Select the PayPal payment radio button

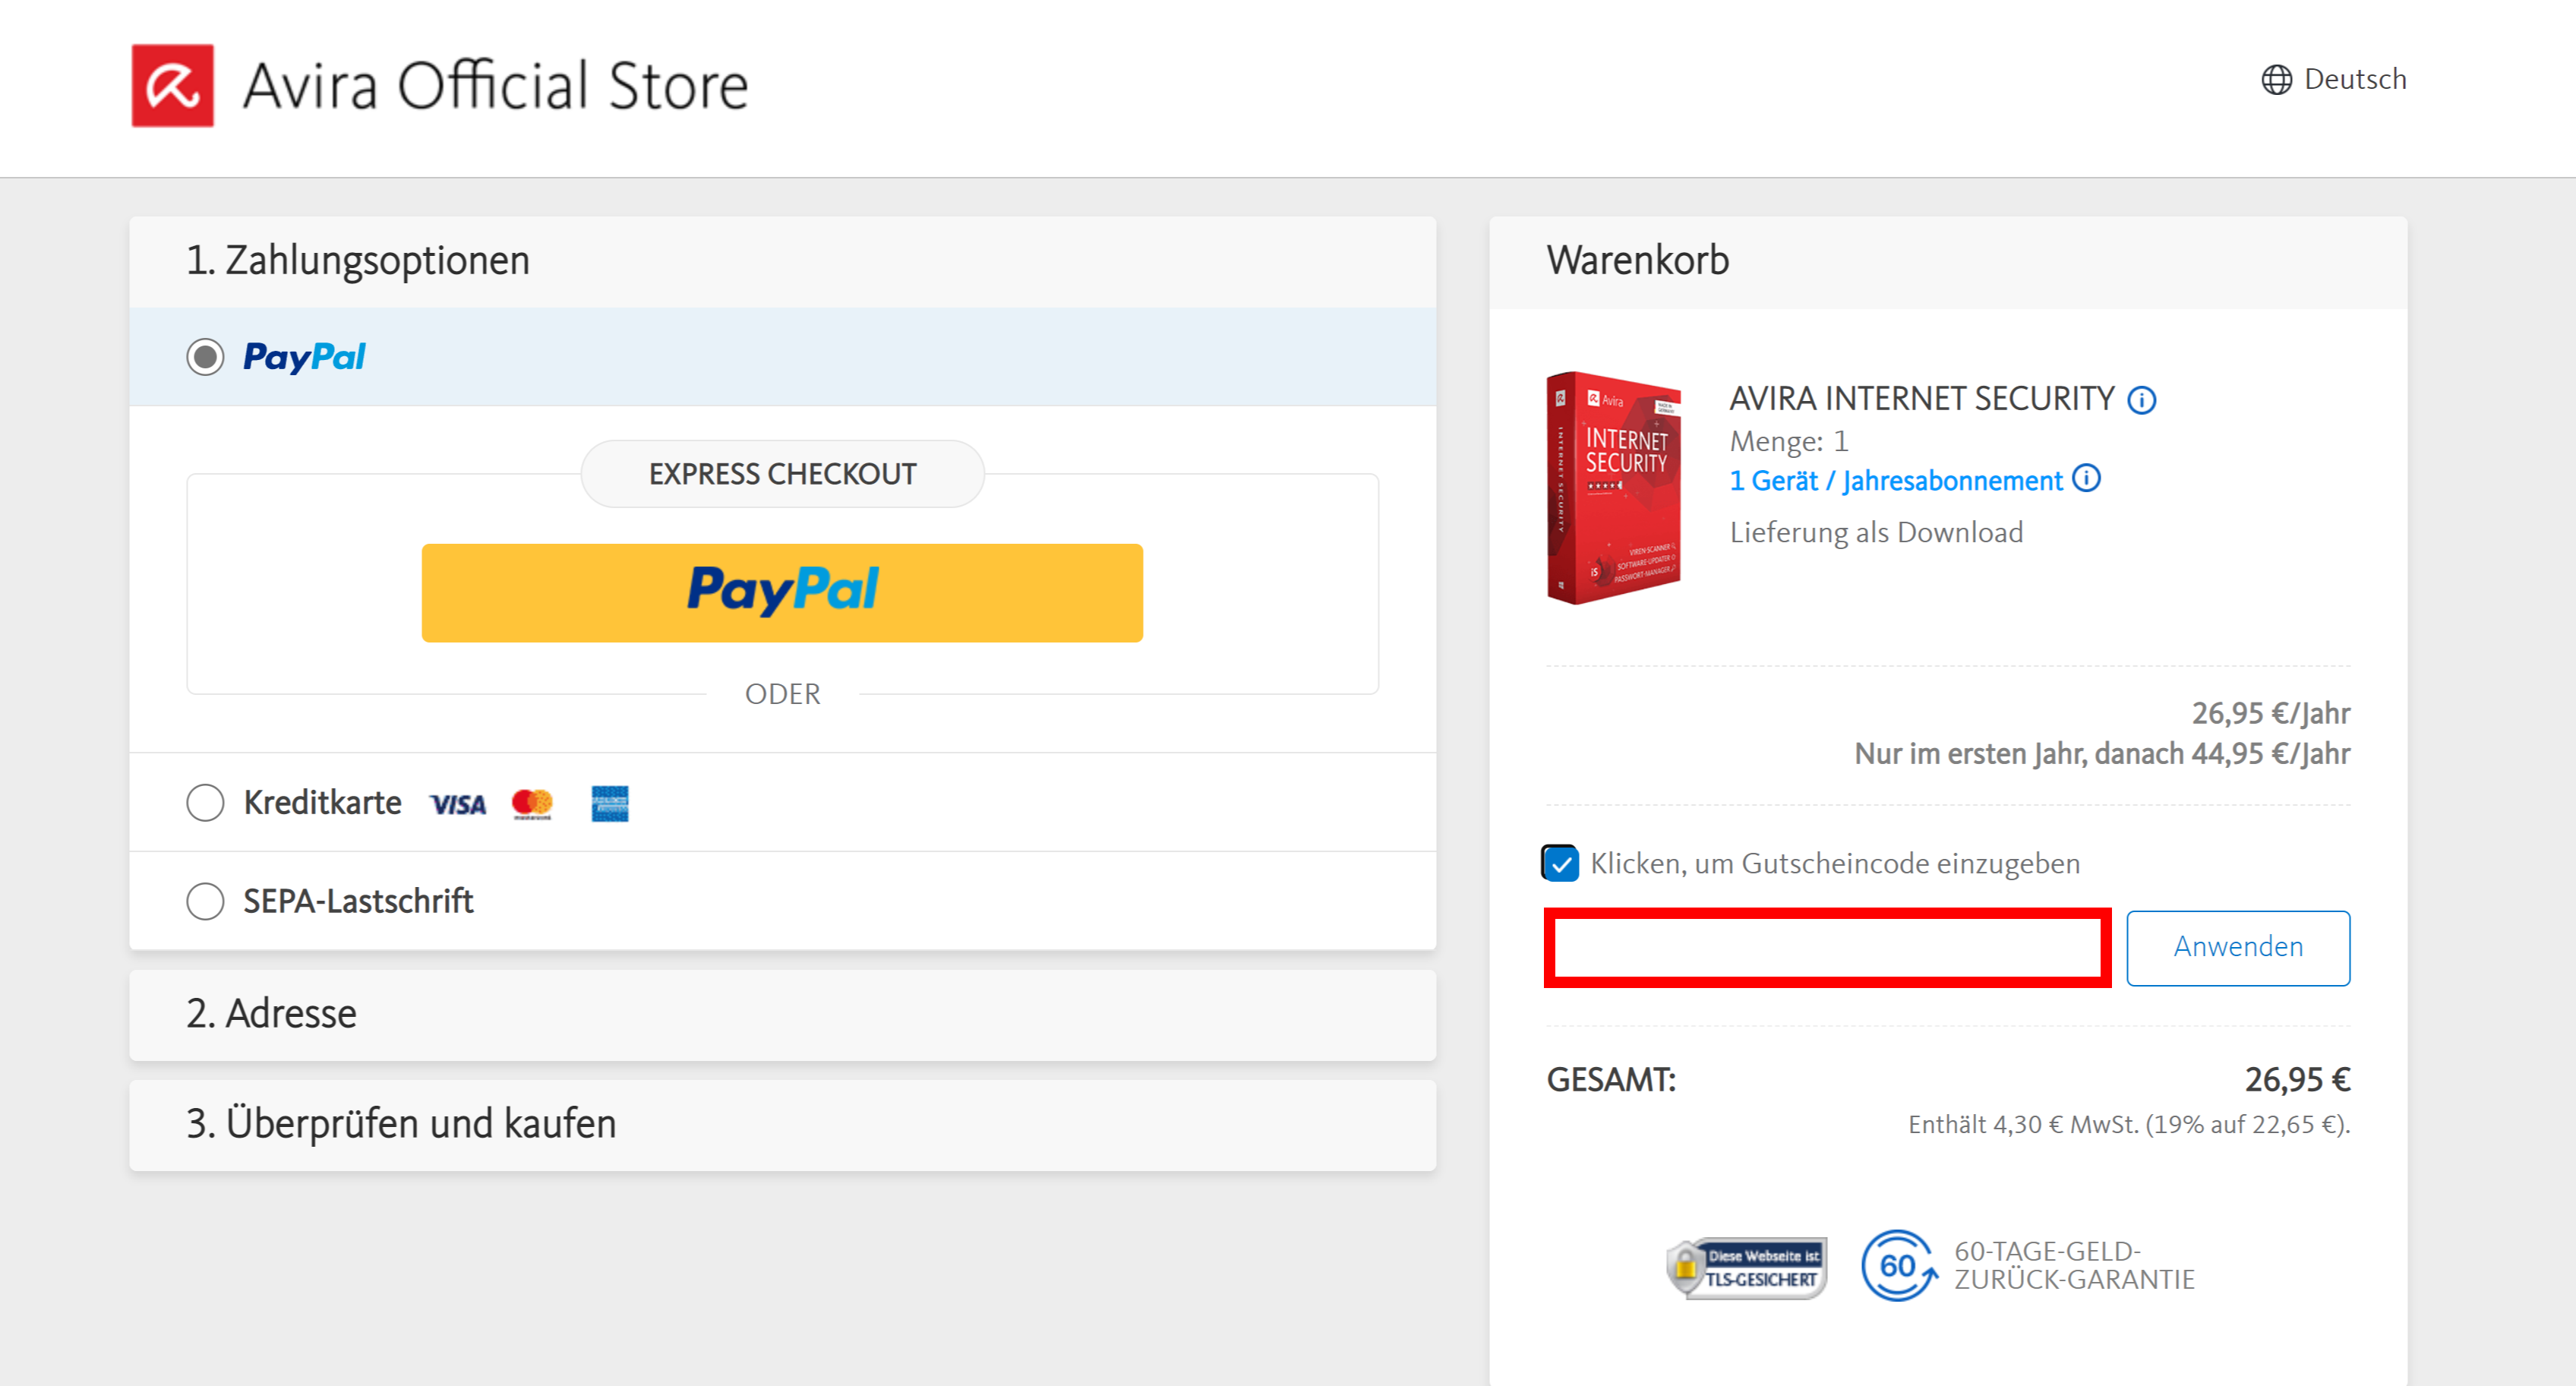[x=205, y=357]
